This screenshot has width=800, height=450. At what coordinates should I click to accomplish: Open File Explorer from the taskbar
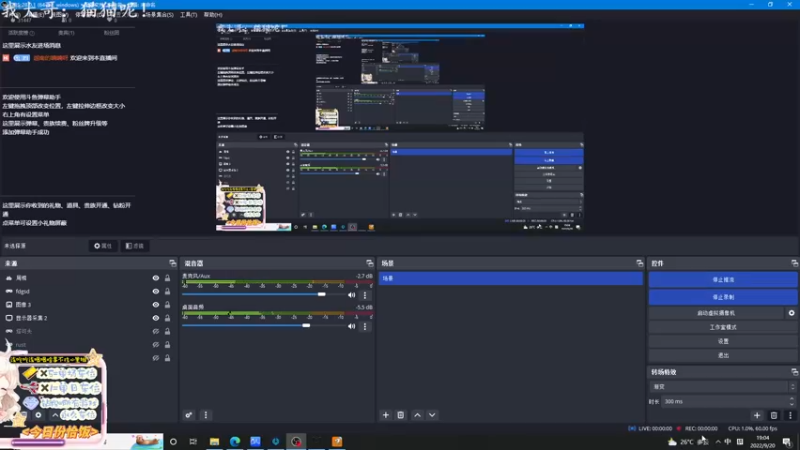coord(214,441)
